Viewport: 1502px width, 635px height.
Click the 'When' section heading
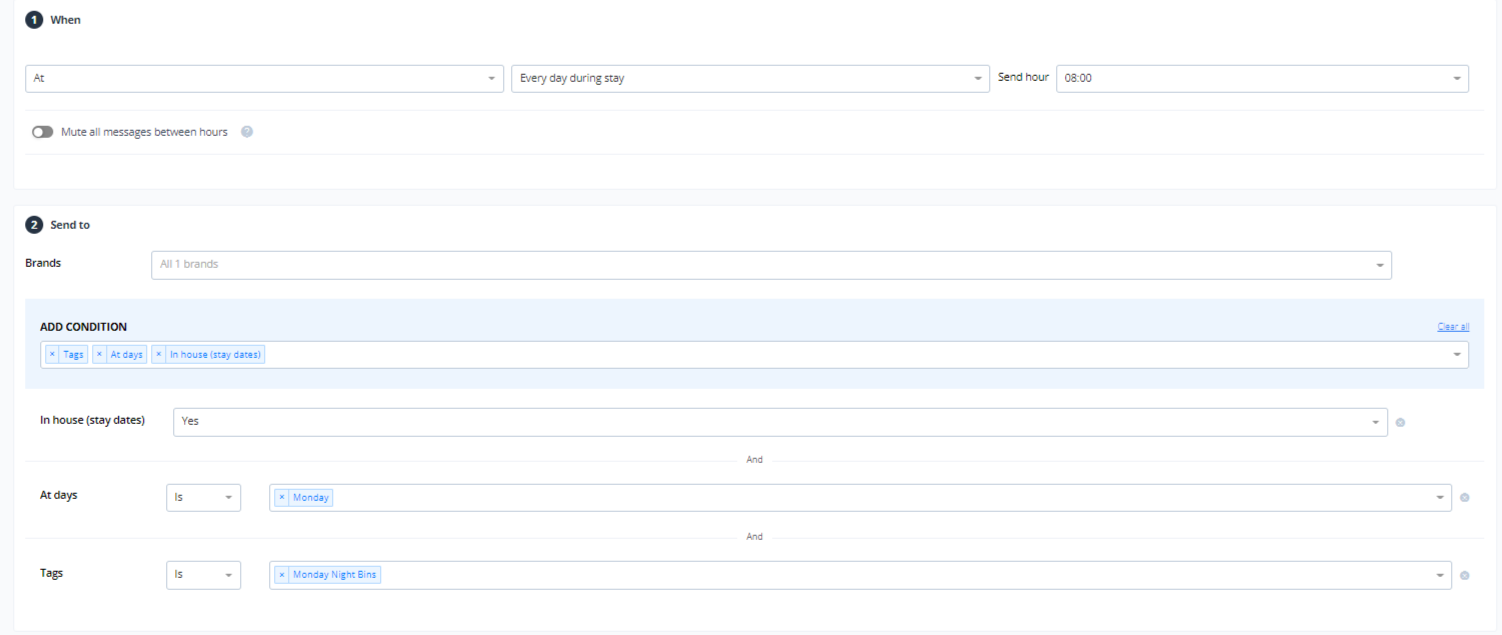tap(66, 19)
